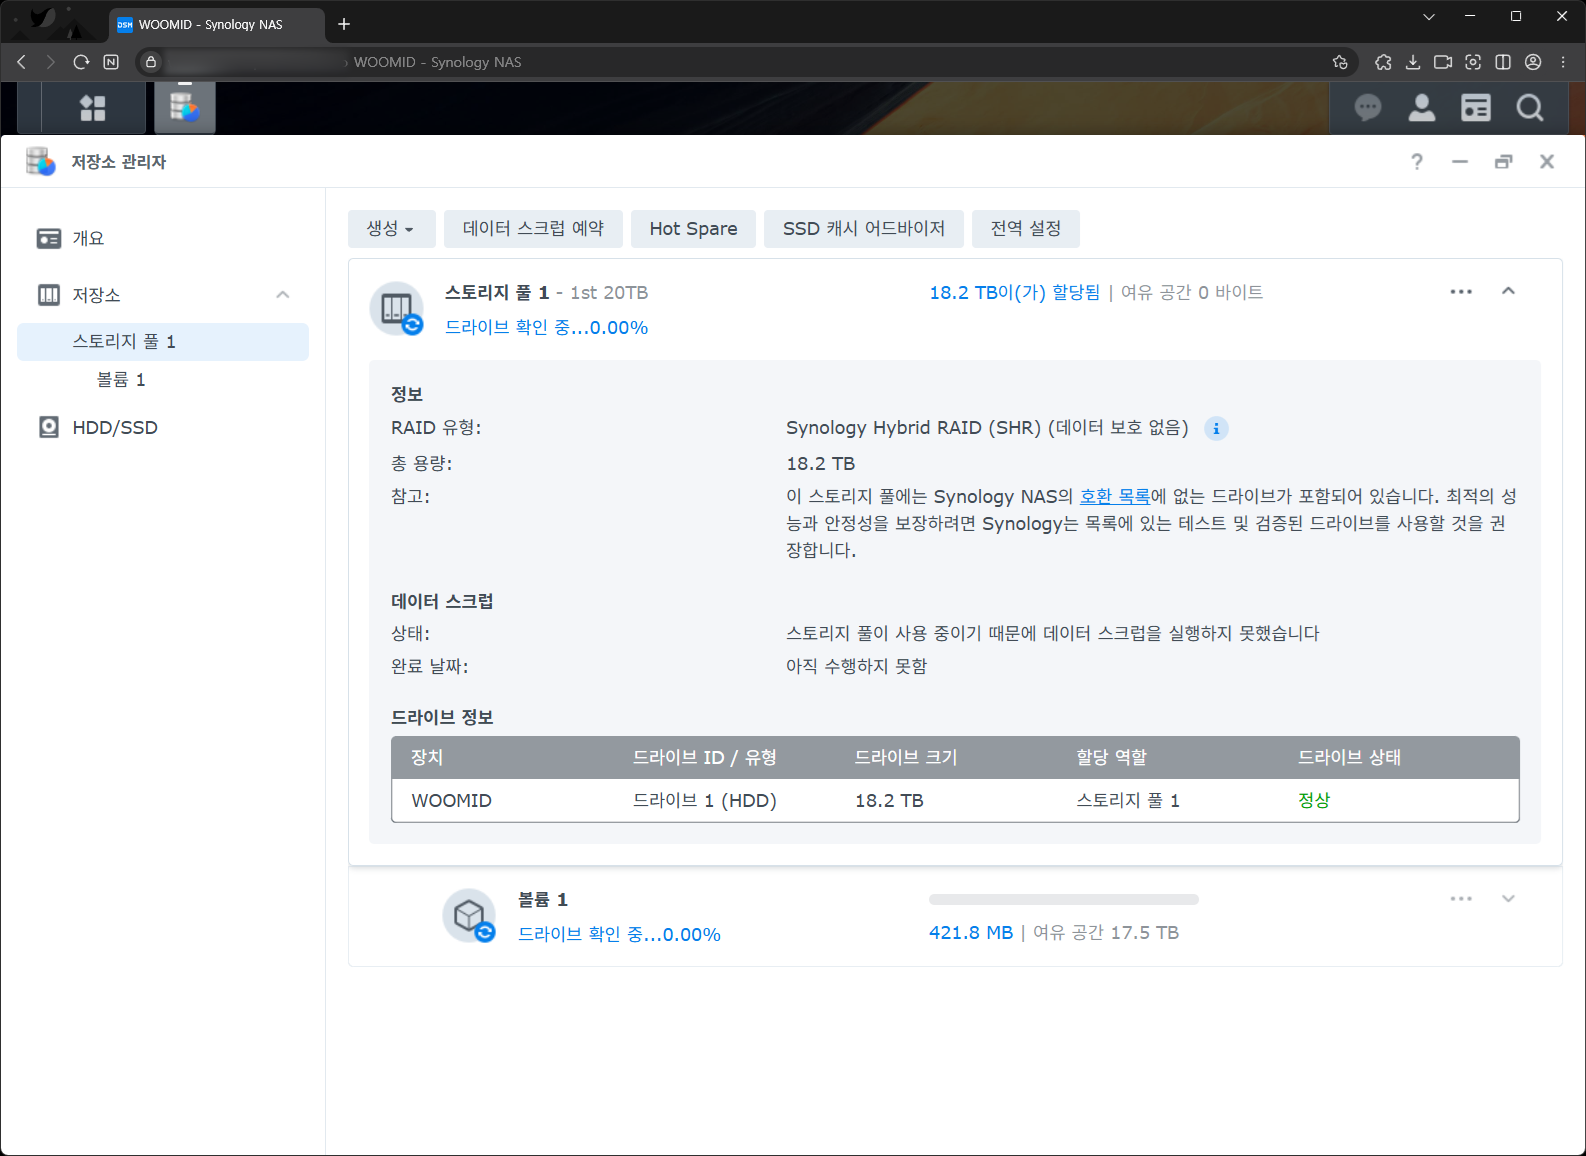This screenshot has height=1156, width=1586.
Task: Open a new browser tab with plus
Action: pyautogui.click(x=344, y=24)
